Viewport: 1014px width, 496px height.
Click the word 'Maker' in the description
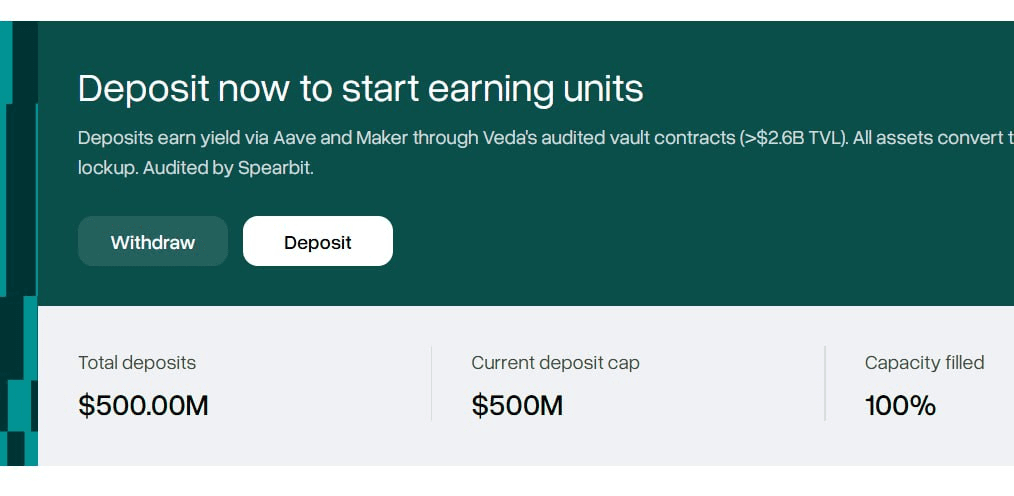pos(382,138)
